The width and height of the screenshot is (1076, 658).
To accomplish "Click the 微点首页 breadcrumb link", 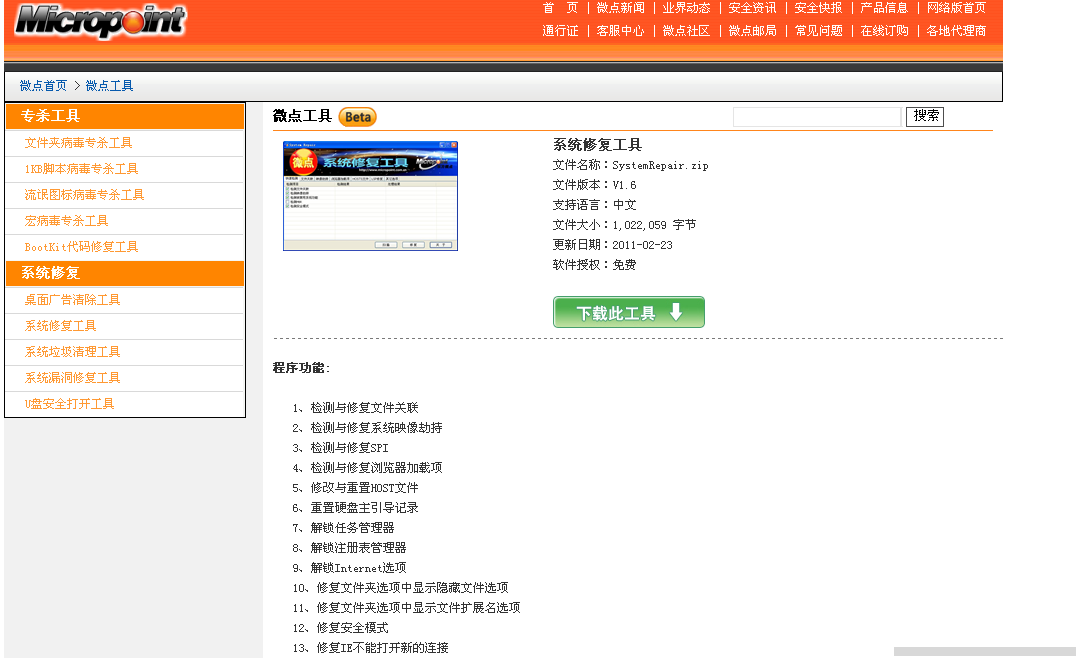I will pos(43,86).
